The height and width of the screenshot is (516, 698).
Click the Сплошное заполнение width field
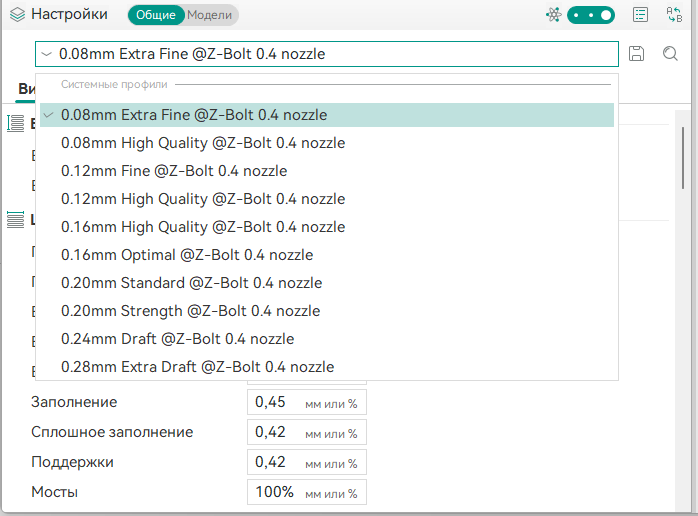coord(307,432)
